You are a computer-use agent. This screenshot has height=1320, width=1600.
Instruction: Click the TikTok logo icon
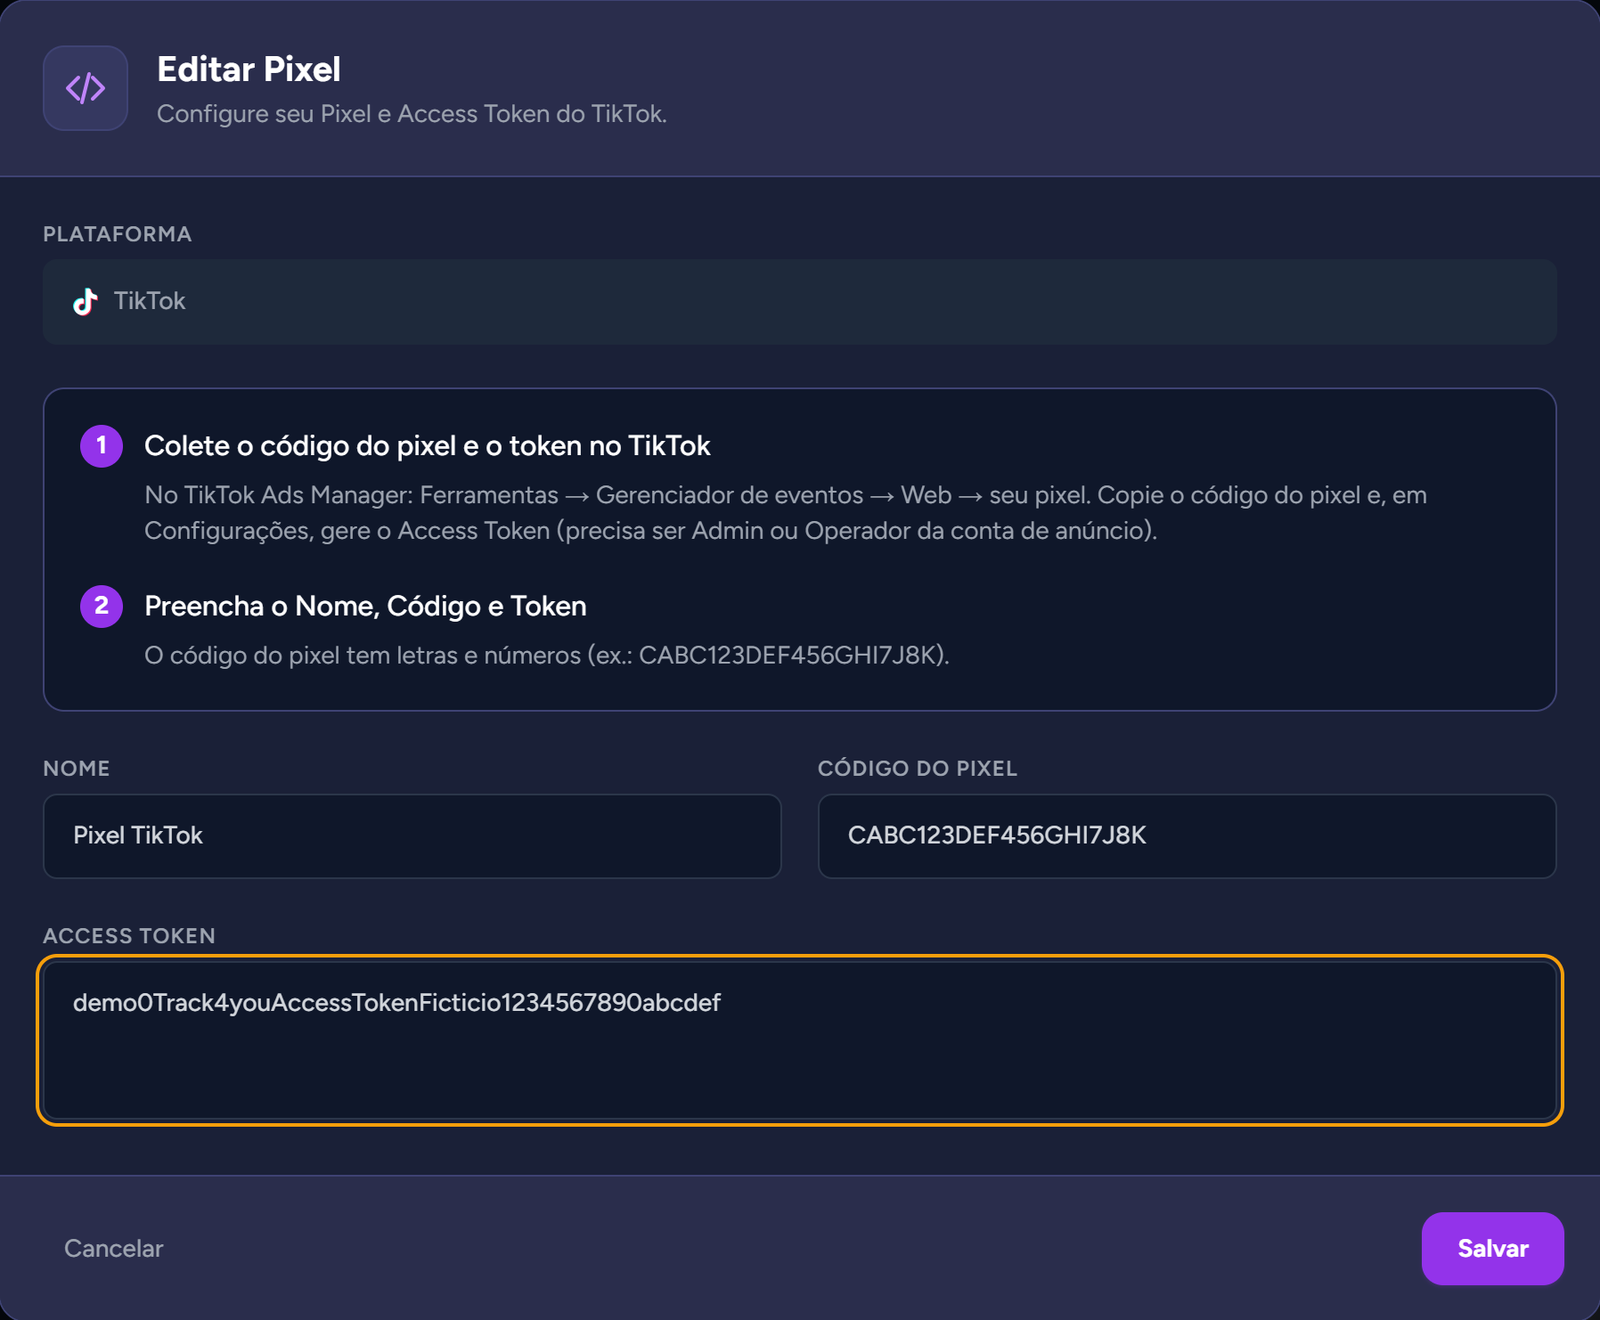(85, 301)
